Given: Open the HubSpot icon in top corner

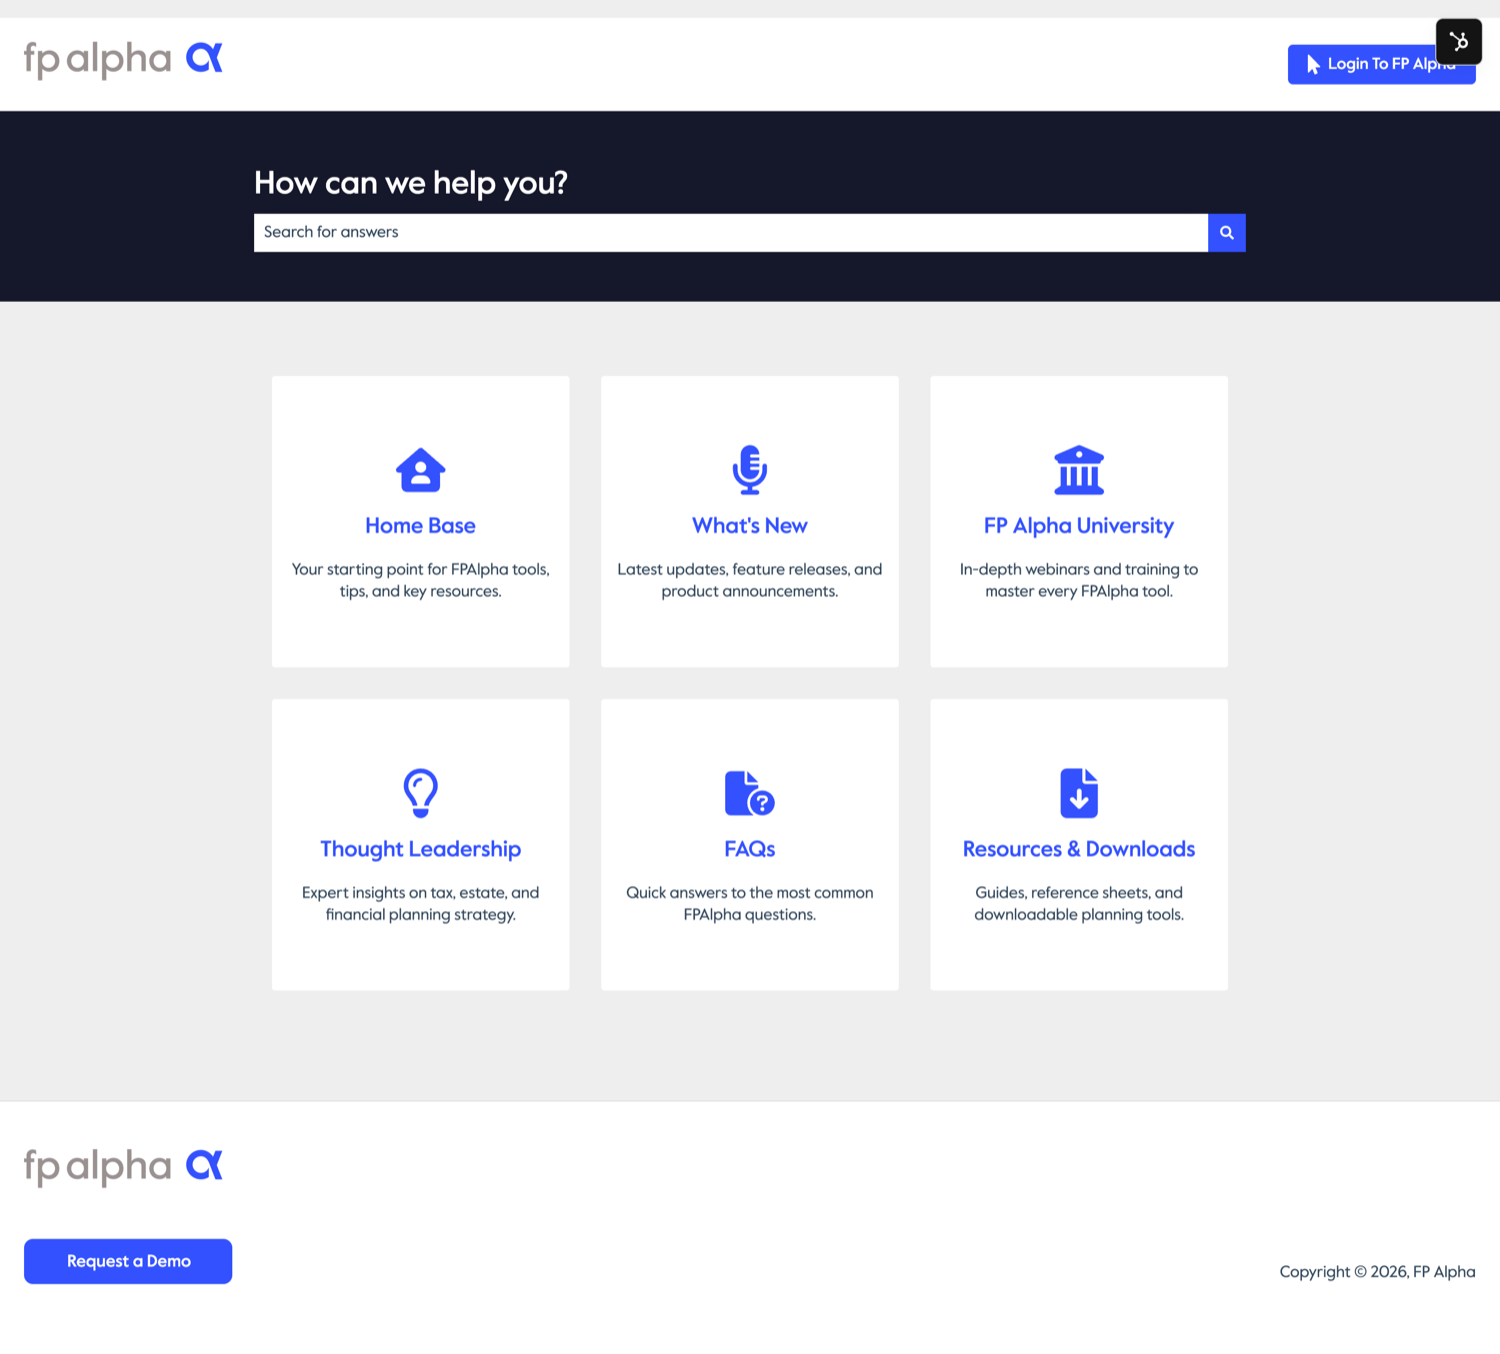Looking at the screenshot, I should 1459,42.
